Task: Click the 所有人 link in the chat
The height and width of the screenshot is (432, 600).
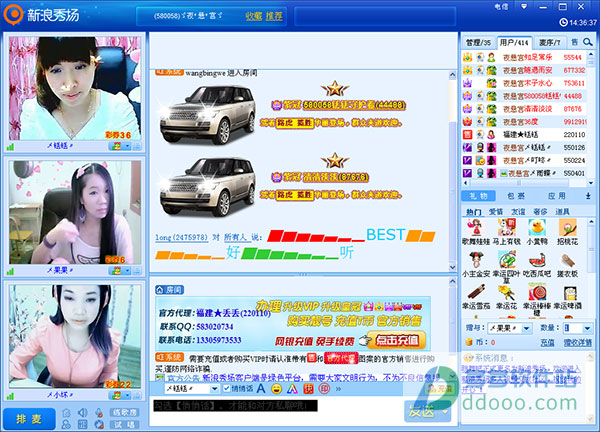Action: tap(235, 237)
